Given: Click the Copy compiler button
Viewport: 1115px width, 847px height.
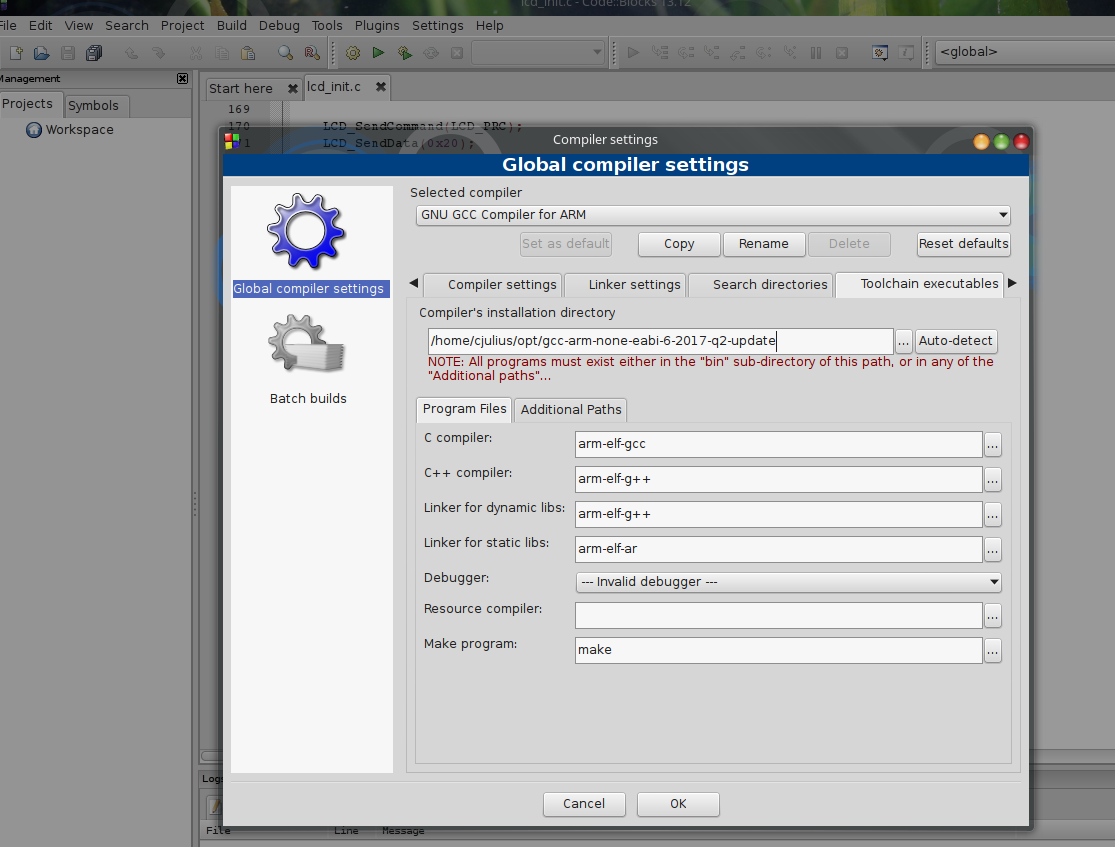Looking at the screenshot, I should point(679,244).
